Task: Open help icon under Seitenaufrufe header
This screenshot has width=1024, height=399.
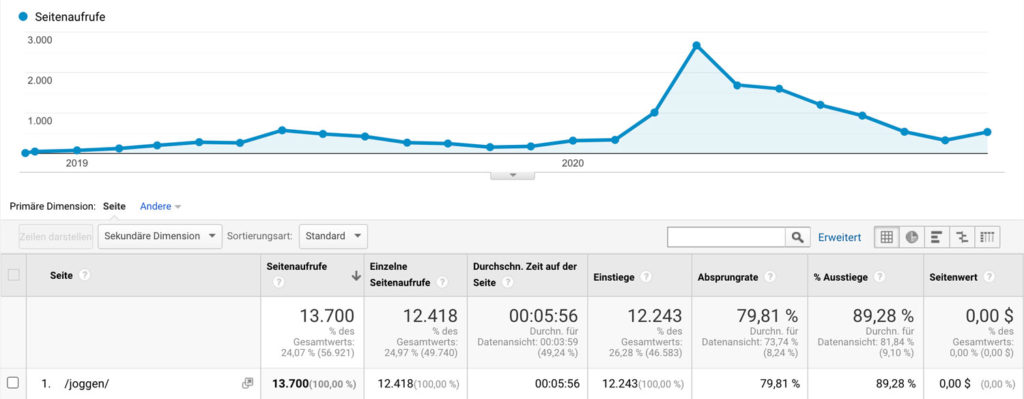Action: pyautogui.click(x=279, y=283)
